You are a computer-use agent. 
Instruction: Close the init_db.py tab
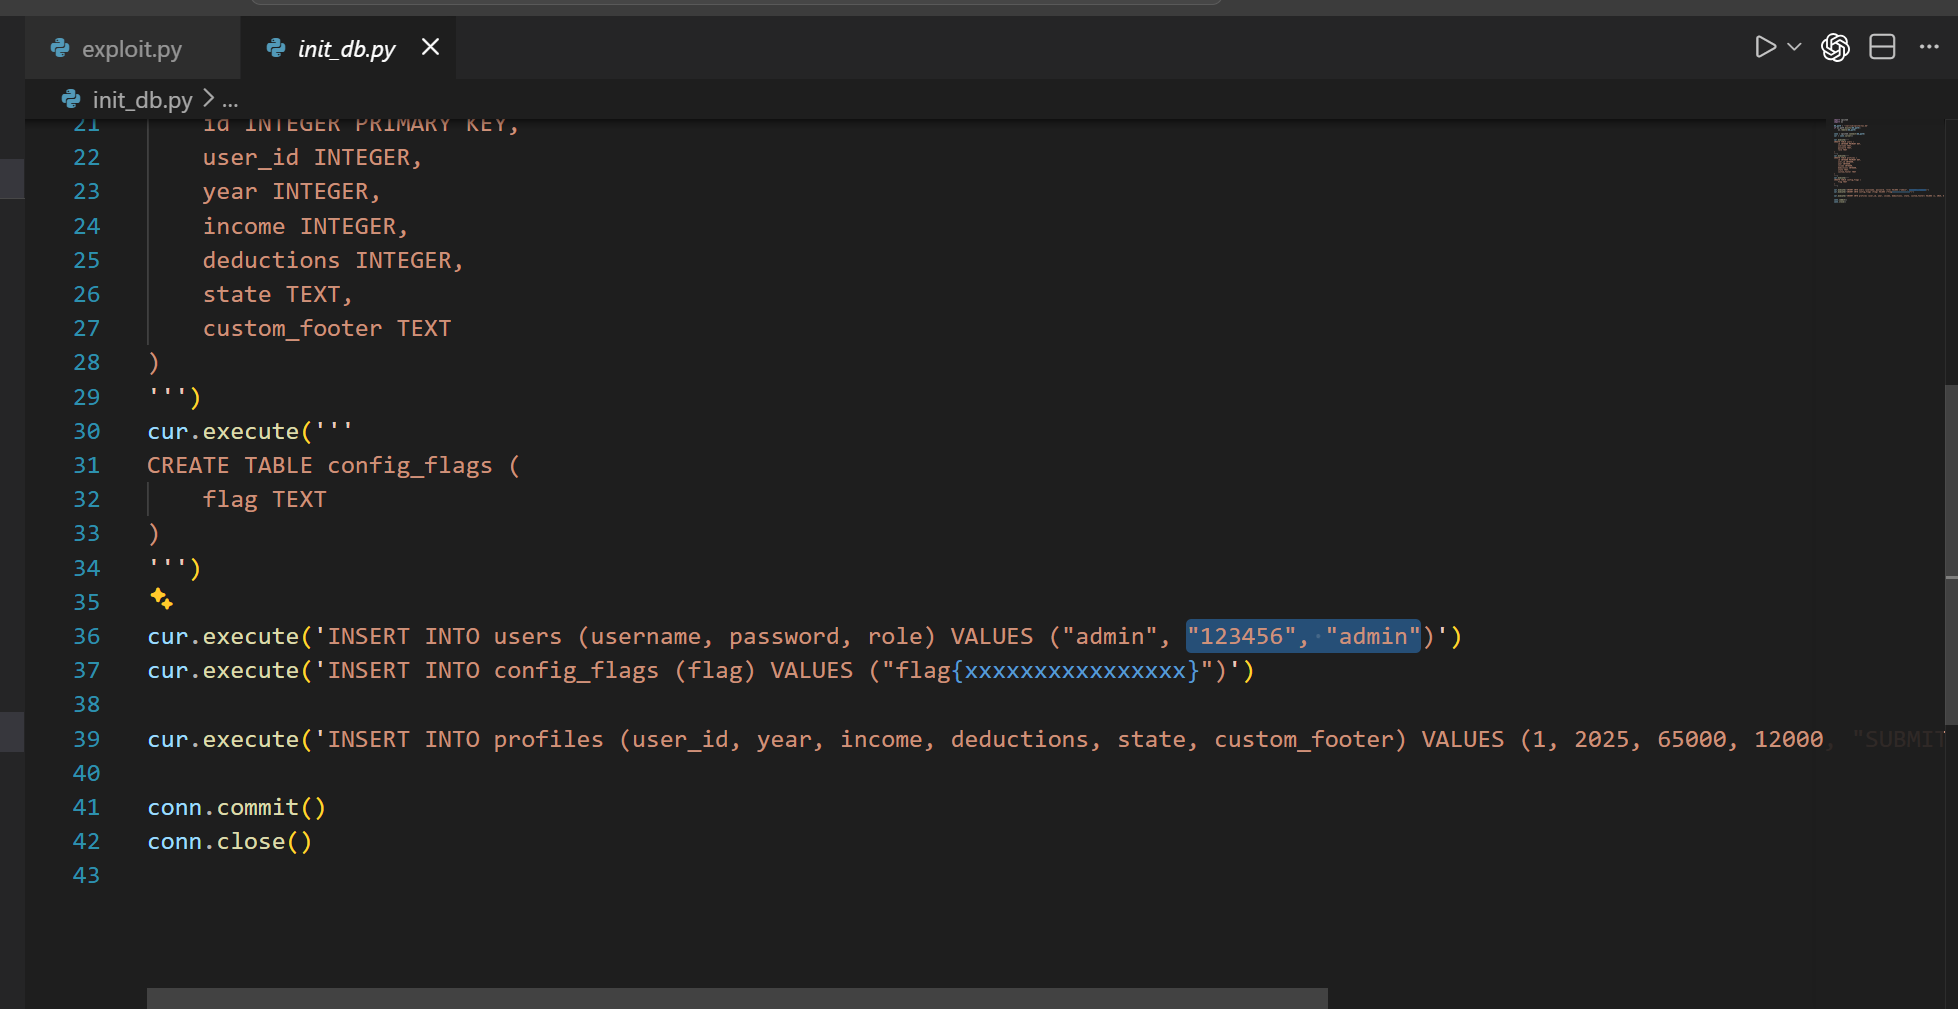(430, 47)
